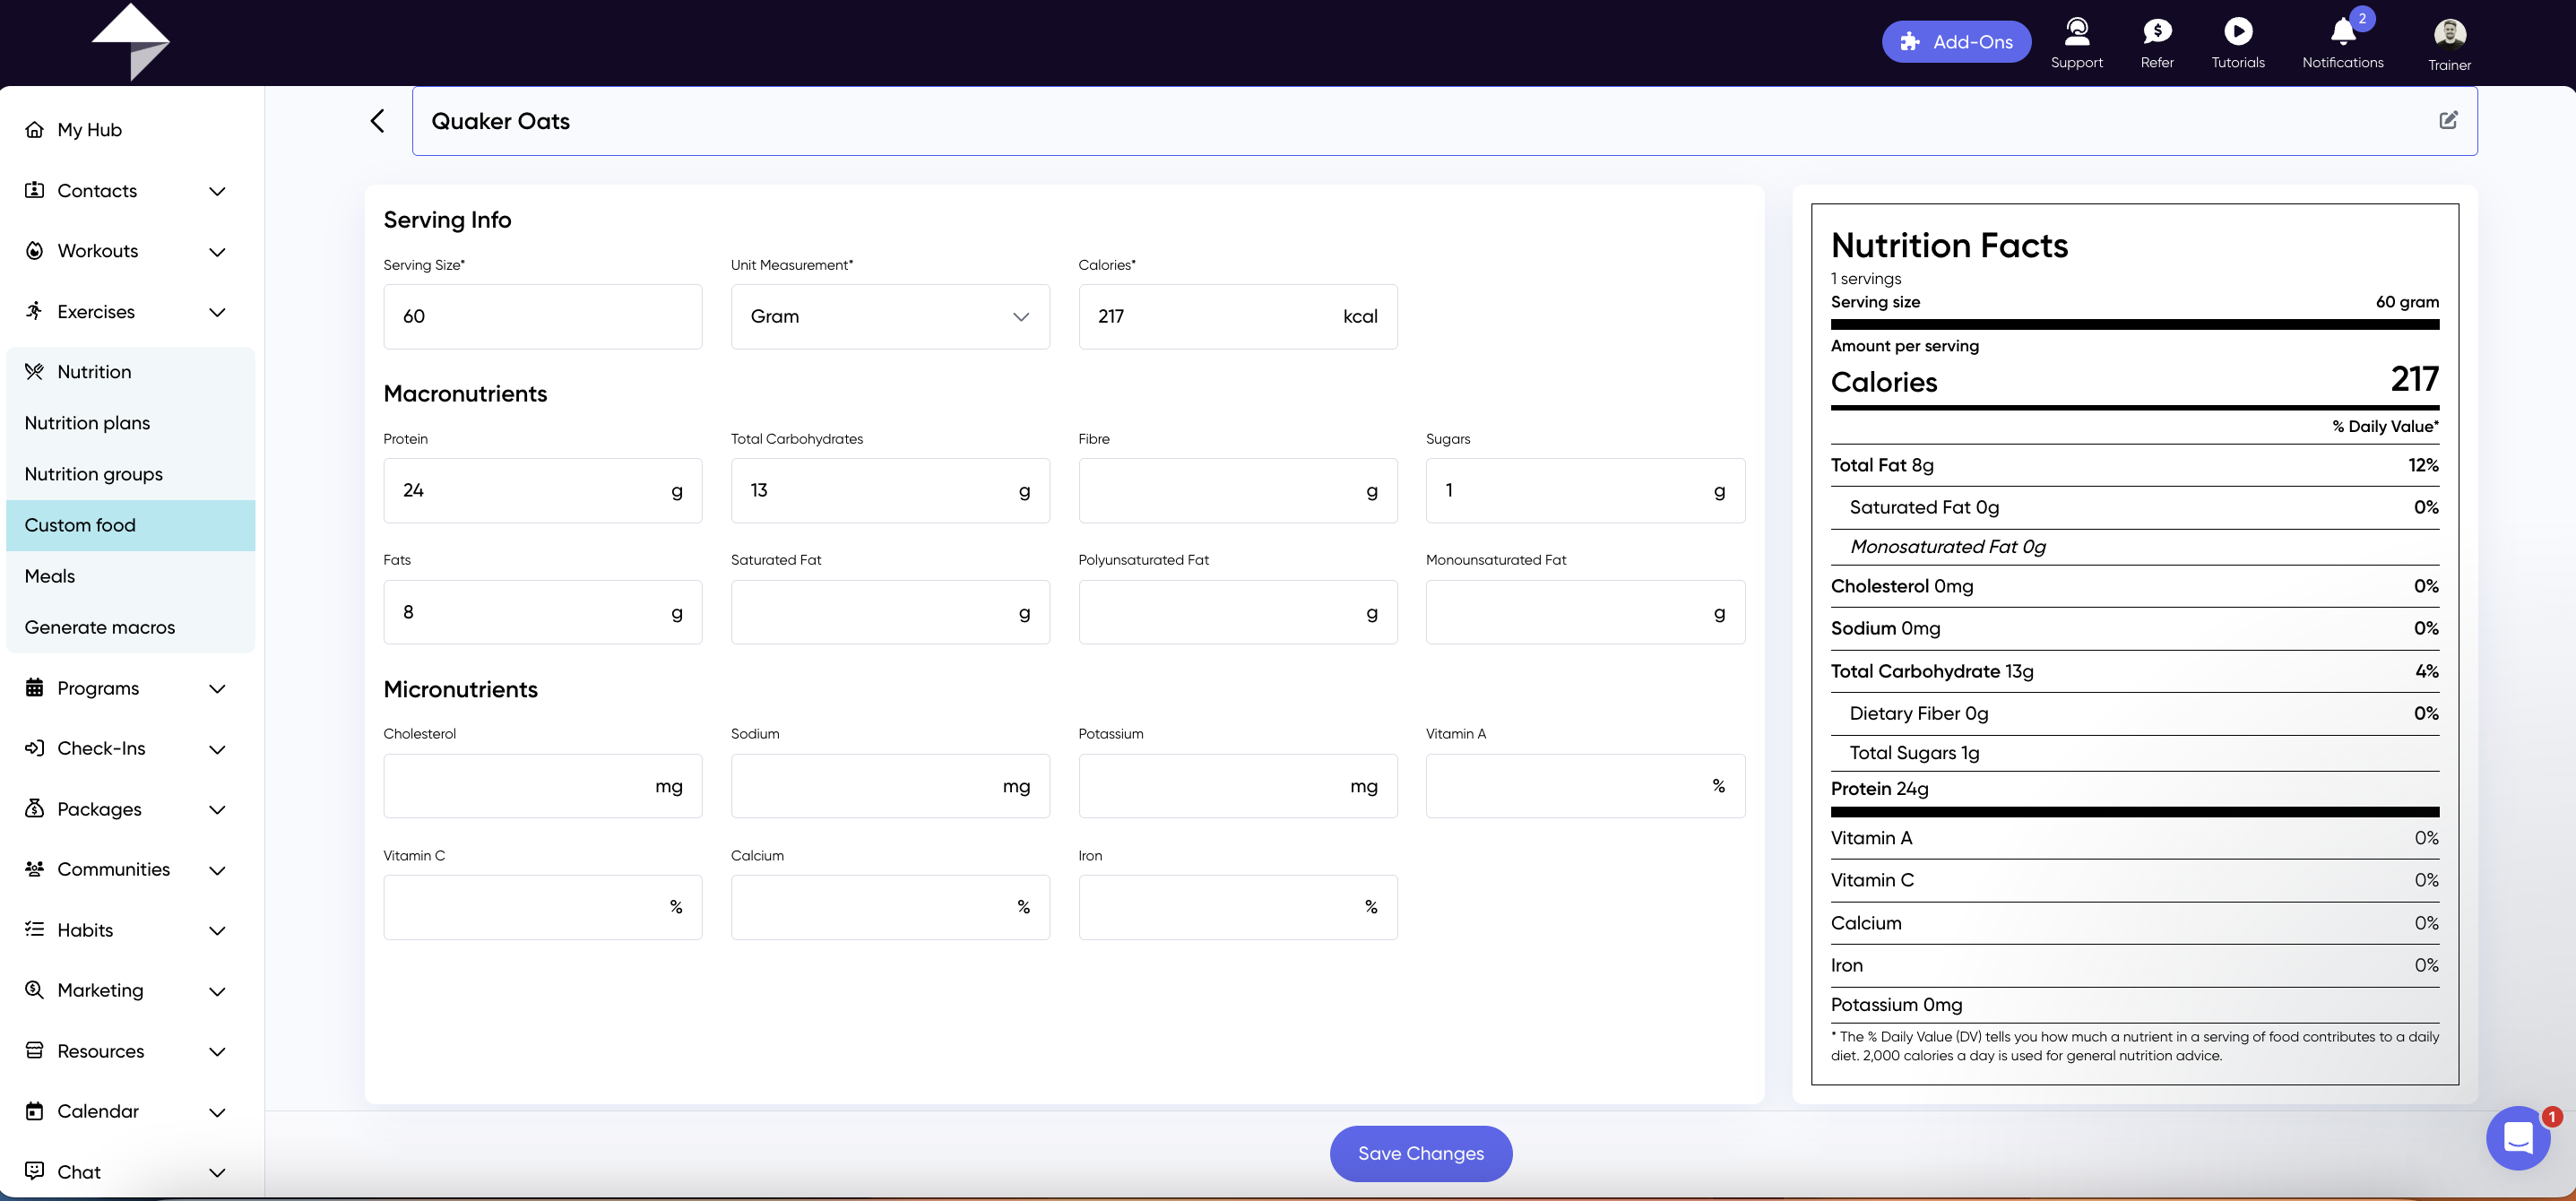This screenshot has width=2576, height=1201.
Task: Click the back arrow beside Quaker Oats
Action: point(377,121)
